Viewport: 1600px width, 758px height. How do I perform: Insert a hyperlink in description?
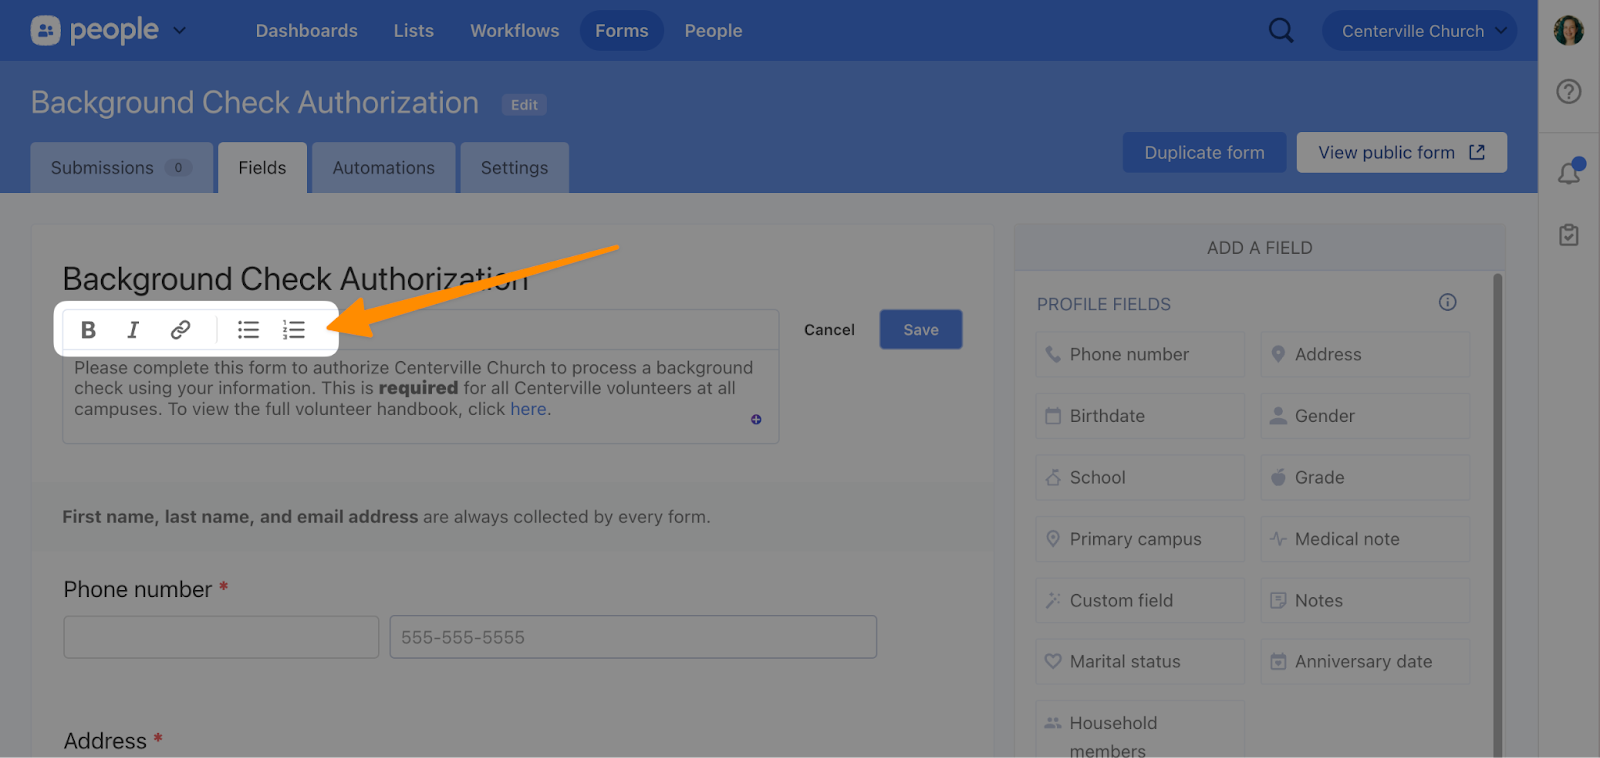pos(180,330)
